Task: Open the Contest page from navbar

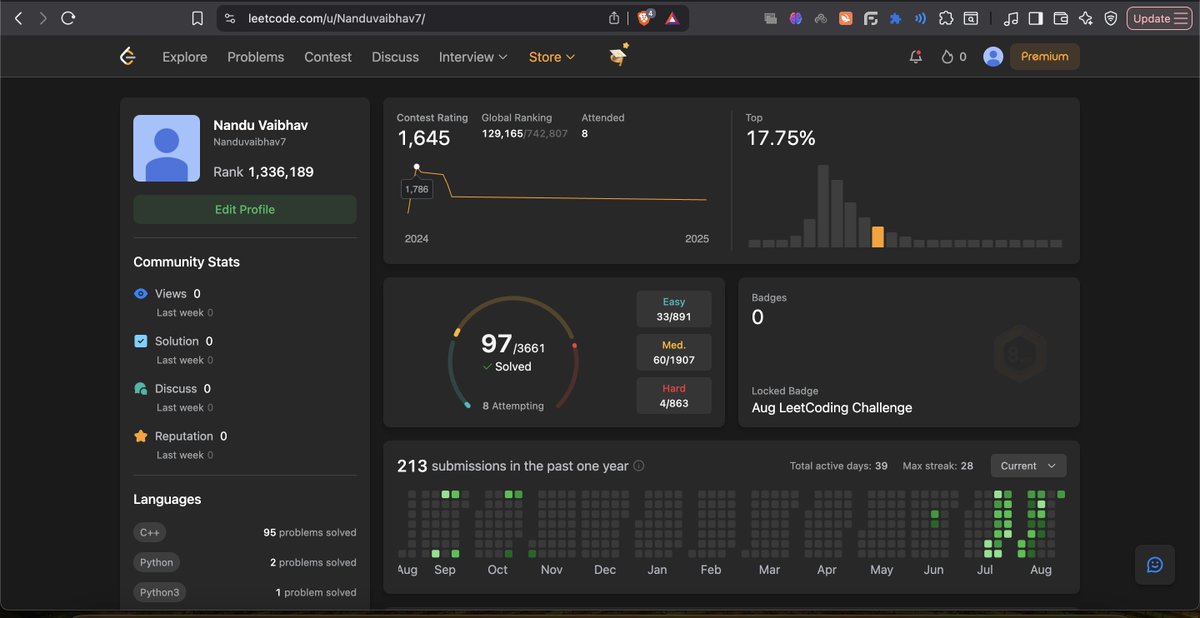Action: (x=327, y=57)
